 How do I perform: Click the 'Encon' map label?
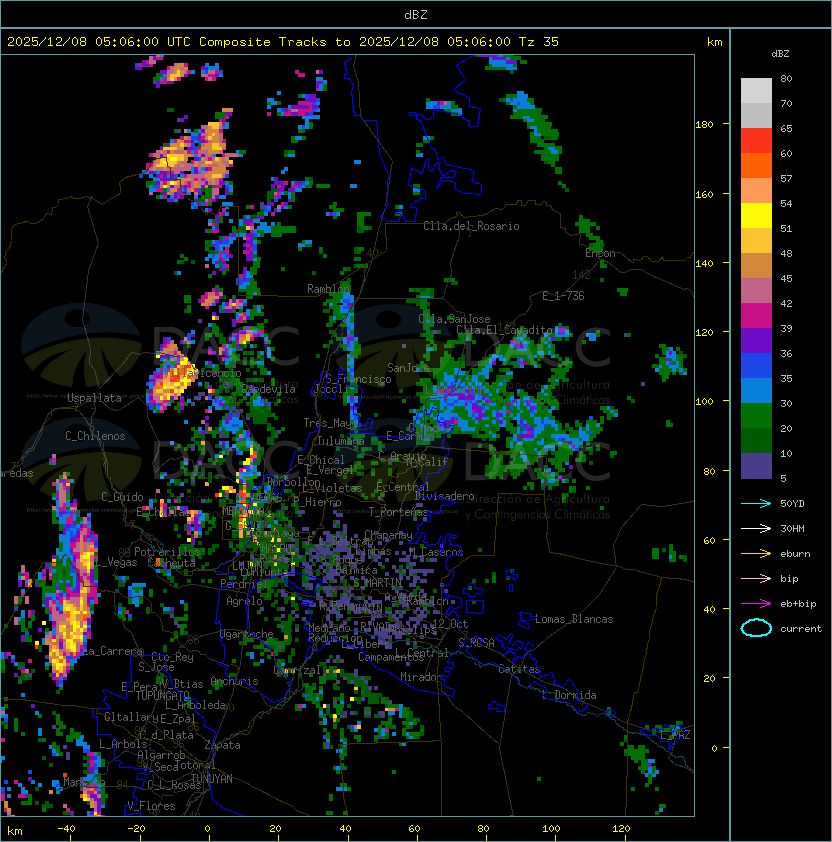coord(600,253)
